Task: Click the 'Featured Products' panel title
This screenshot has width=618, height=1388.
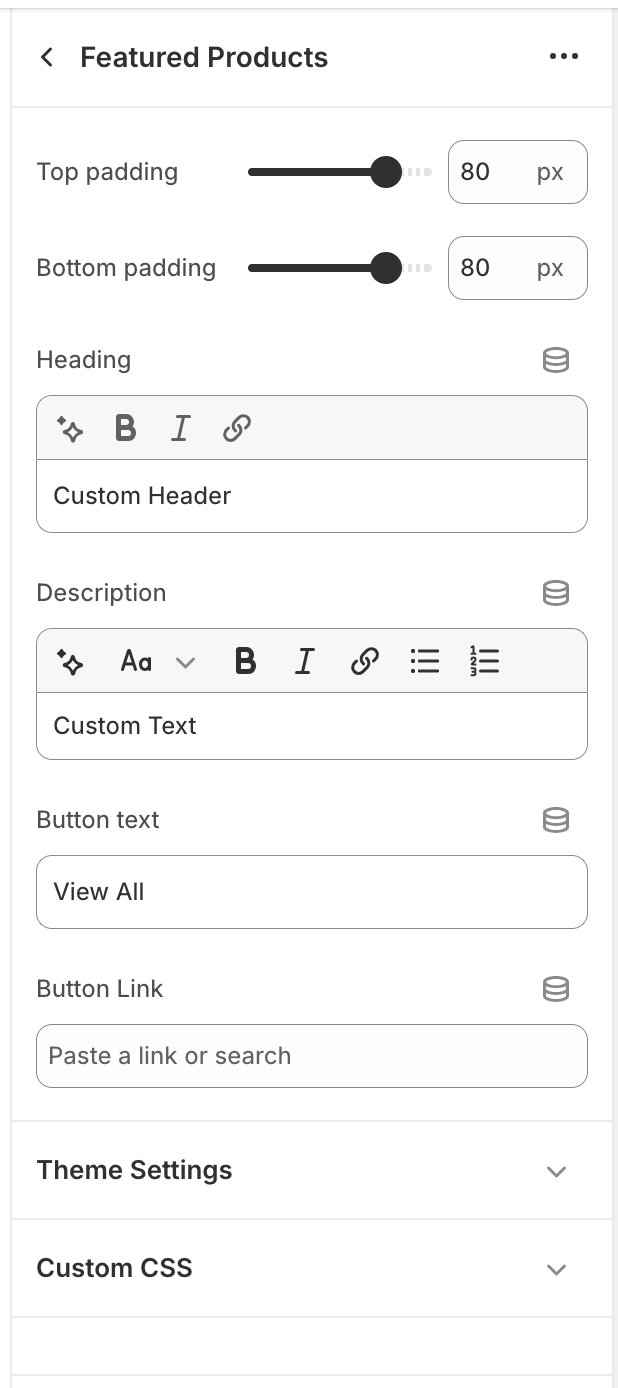Action: pos(204,57)
